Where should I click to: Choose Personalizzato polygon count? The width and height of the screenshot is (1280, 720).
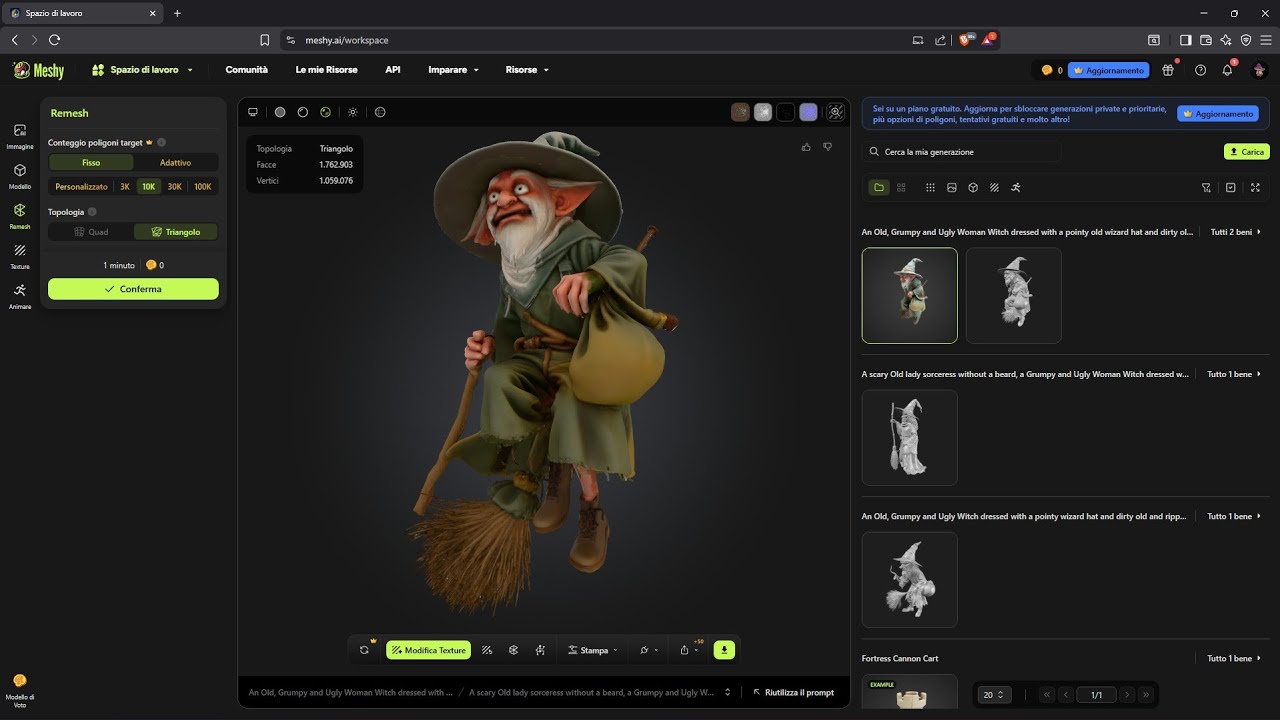click(81, 186)
